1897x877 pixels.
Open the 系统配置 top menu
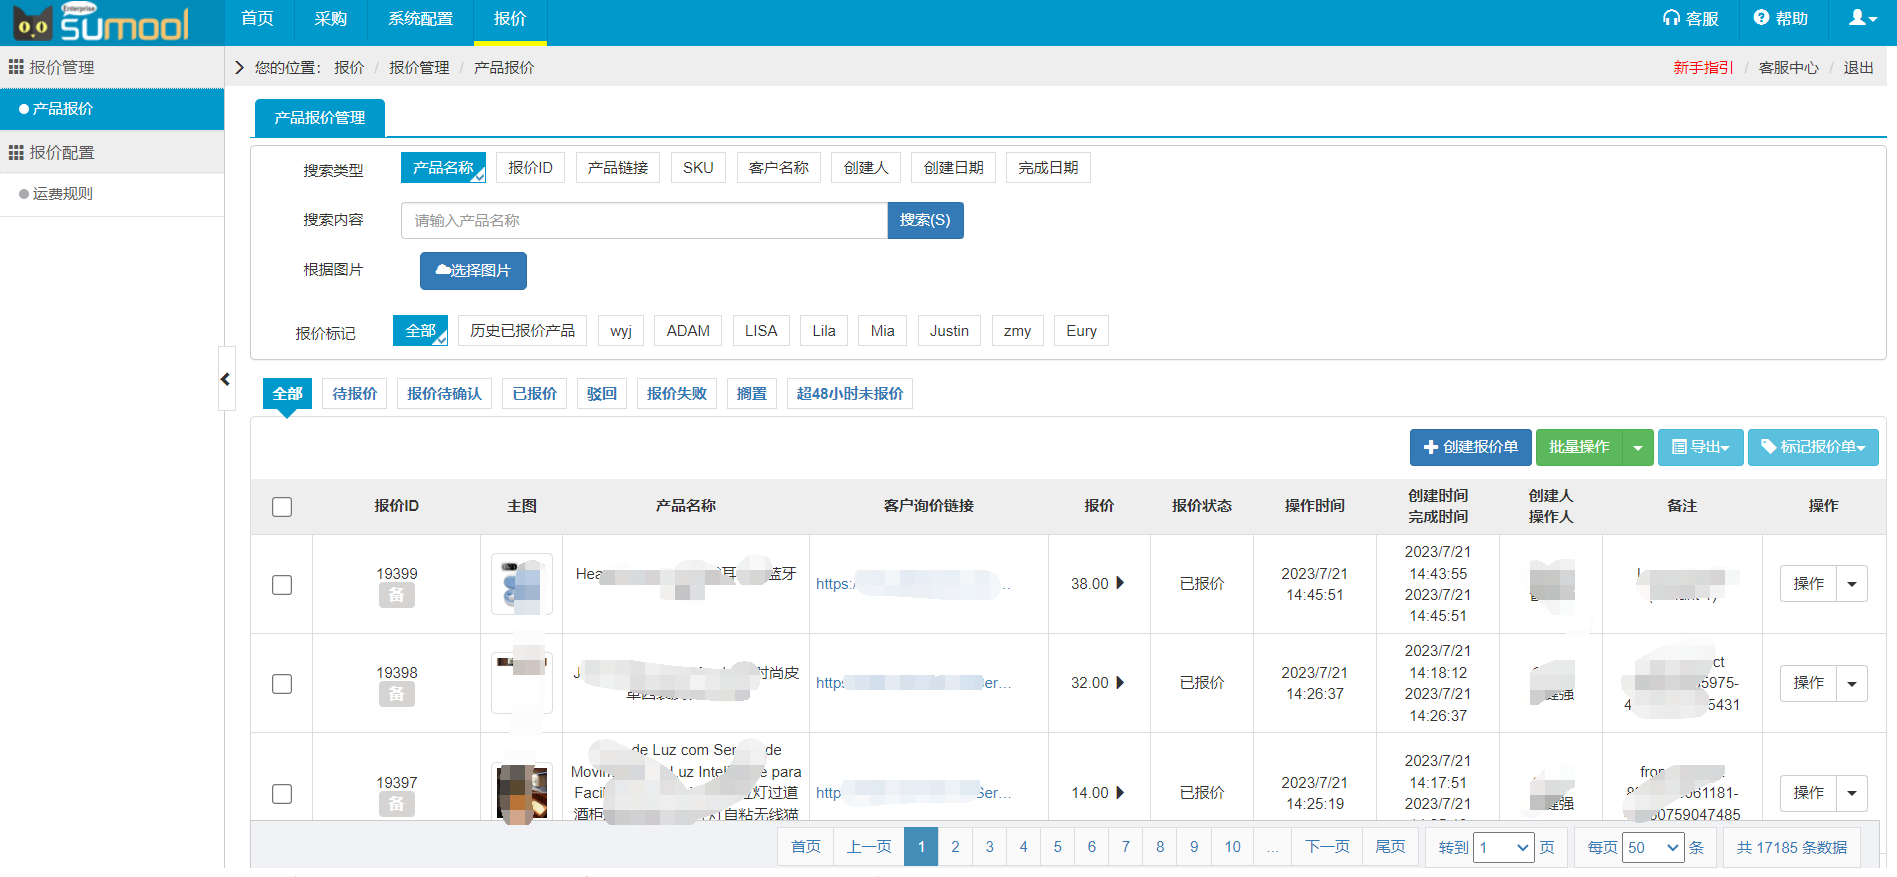pos(420,19)
